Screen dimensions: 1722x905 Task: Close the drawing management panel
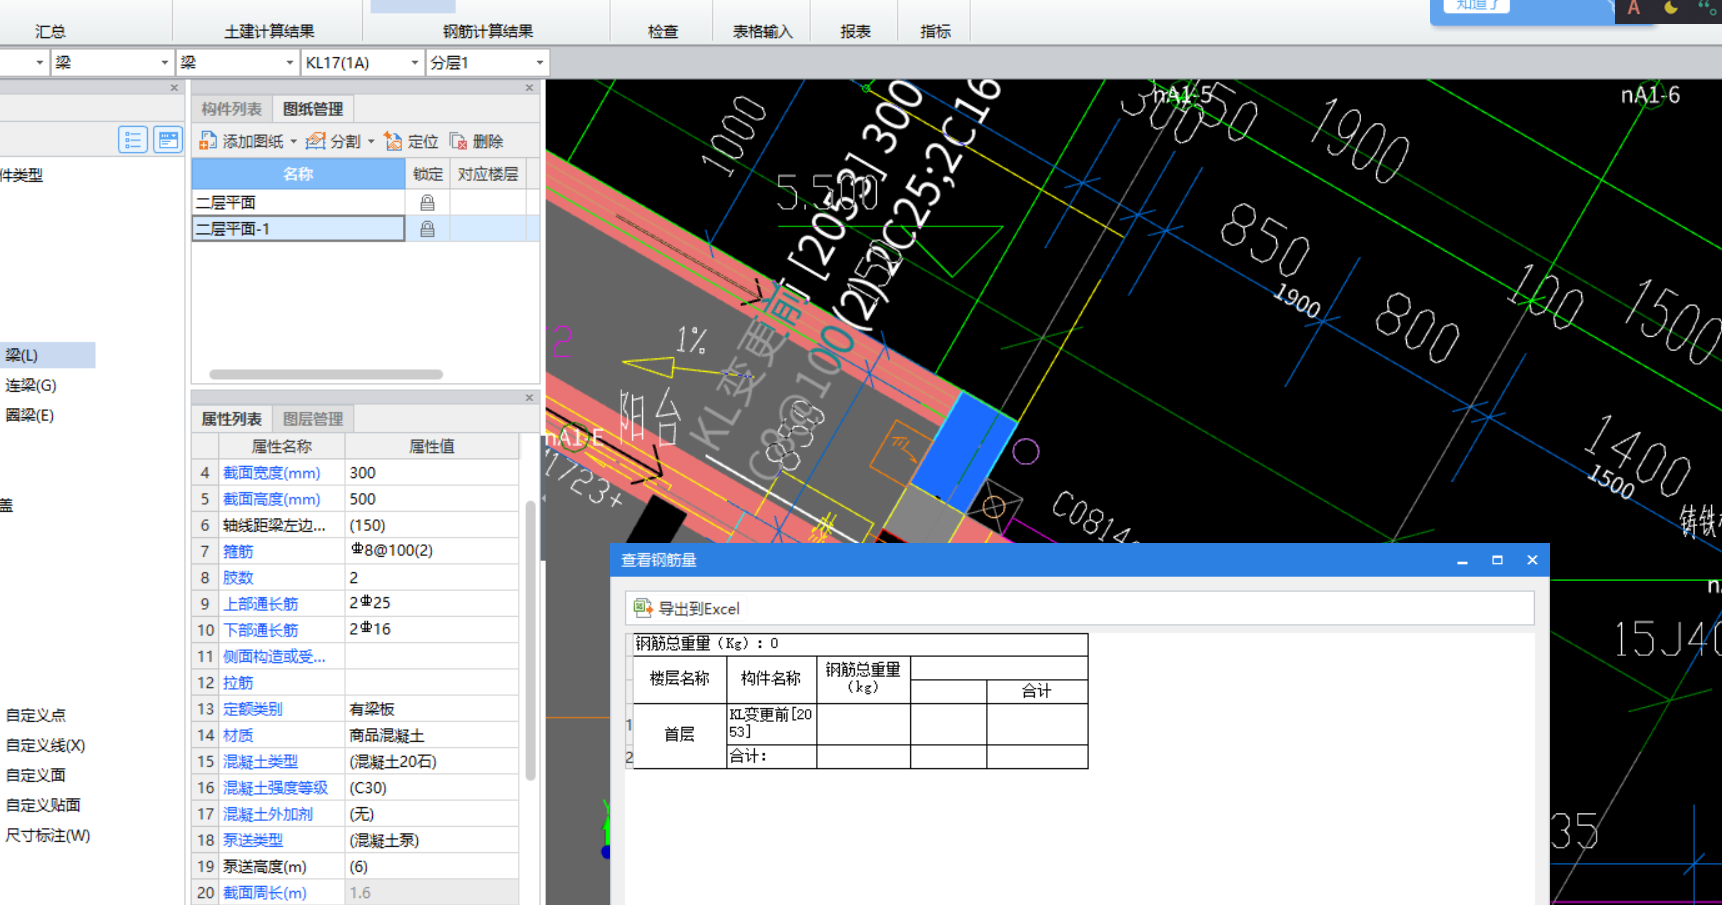529,88
